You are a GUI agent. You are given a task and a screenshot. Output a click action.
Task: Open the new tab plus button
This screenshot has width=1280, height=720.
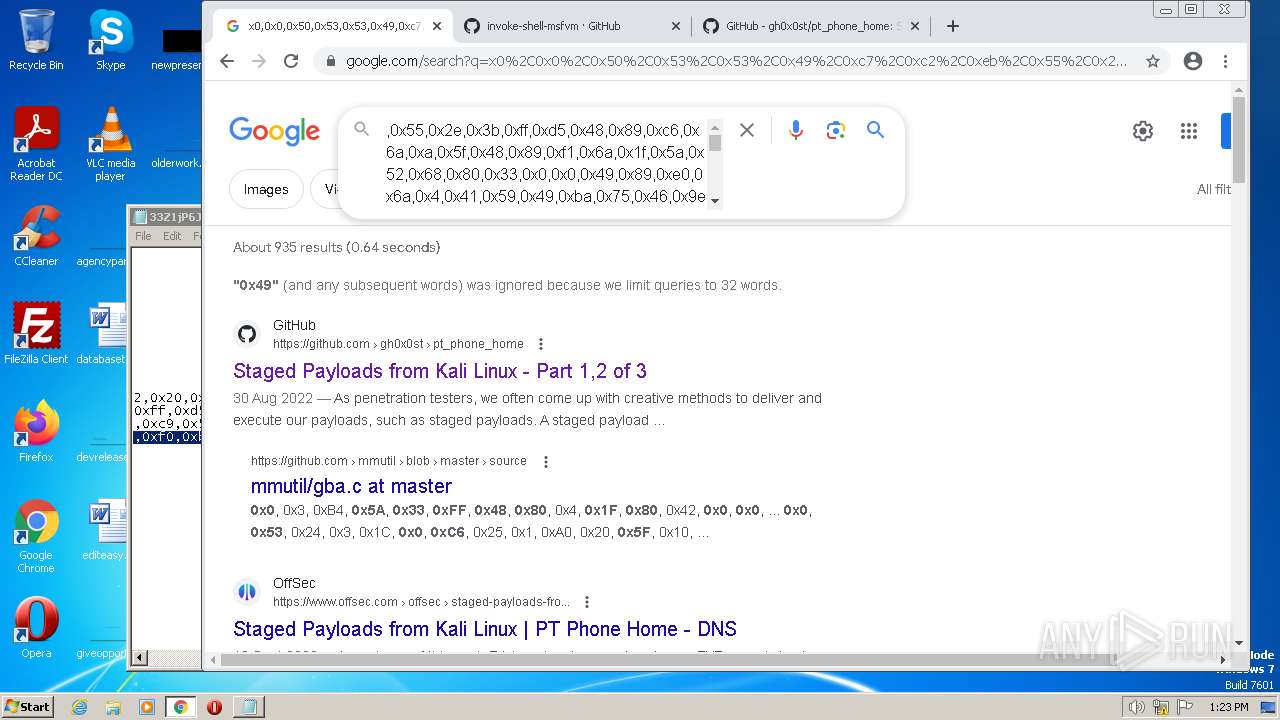pos(952,26)
